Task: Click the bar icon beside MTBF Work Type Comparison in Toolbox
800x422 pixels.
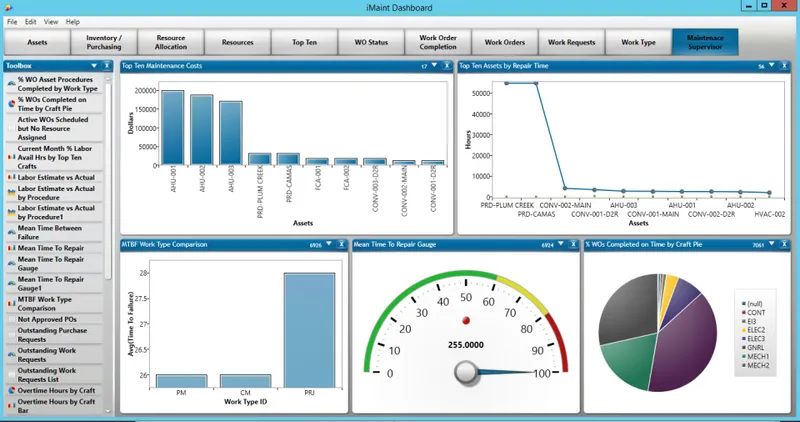Action: [11, 304]
